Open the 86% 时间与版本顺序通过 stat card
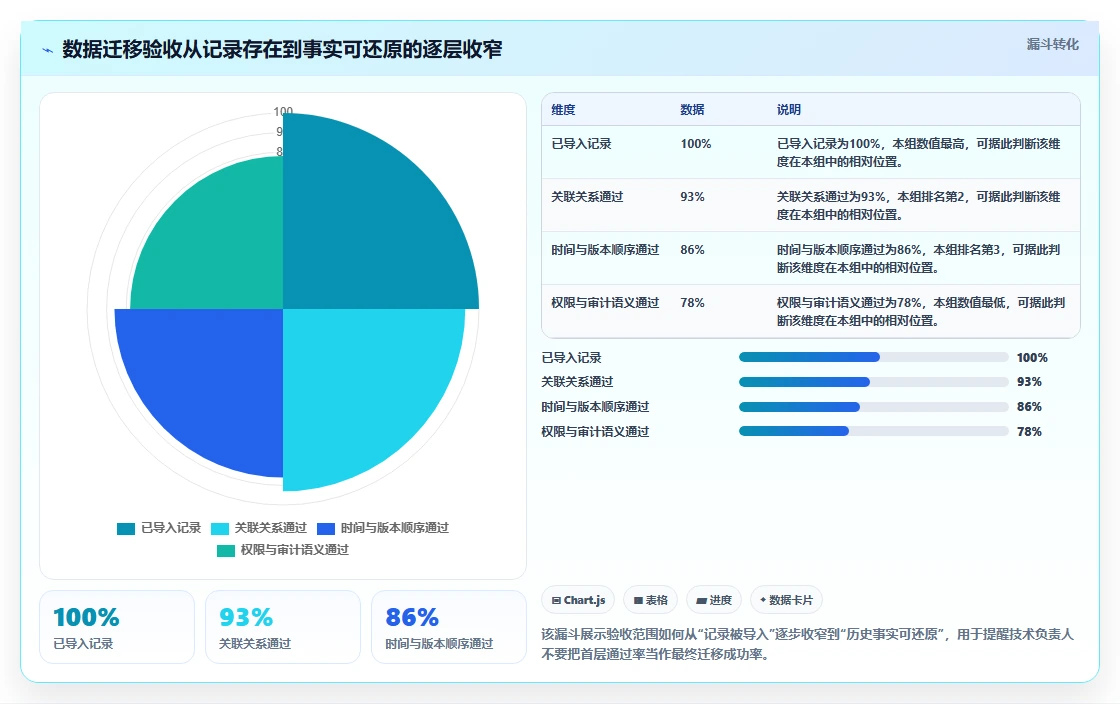The height and width of the screenshot is (704, 1120). 449,627
